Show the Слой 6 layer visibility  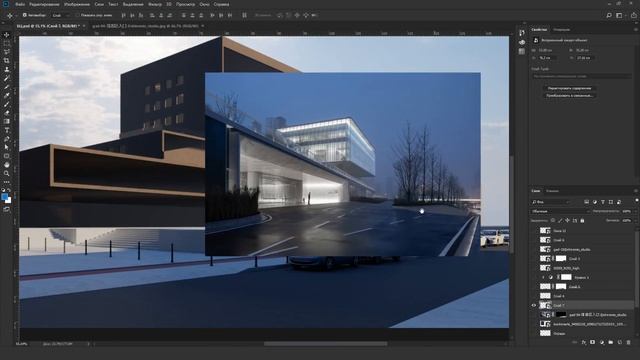pyautogui.click(x=533, y=287)
